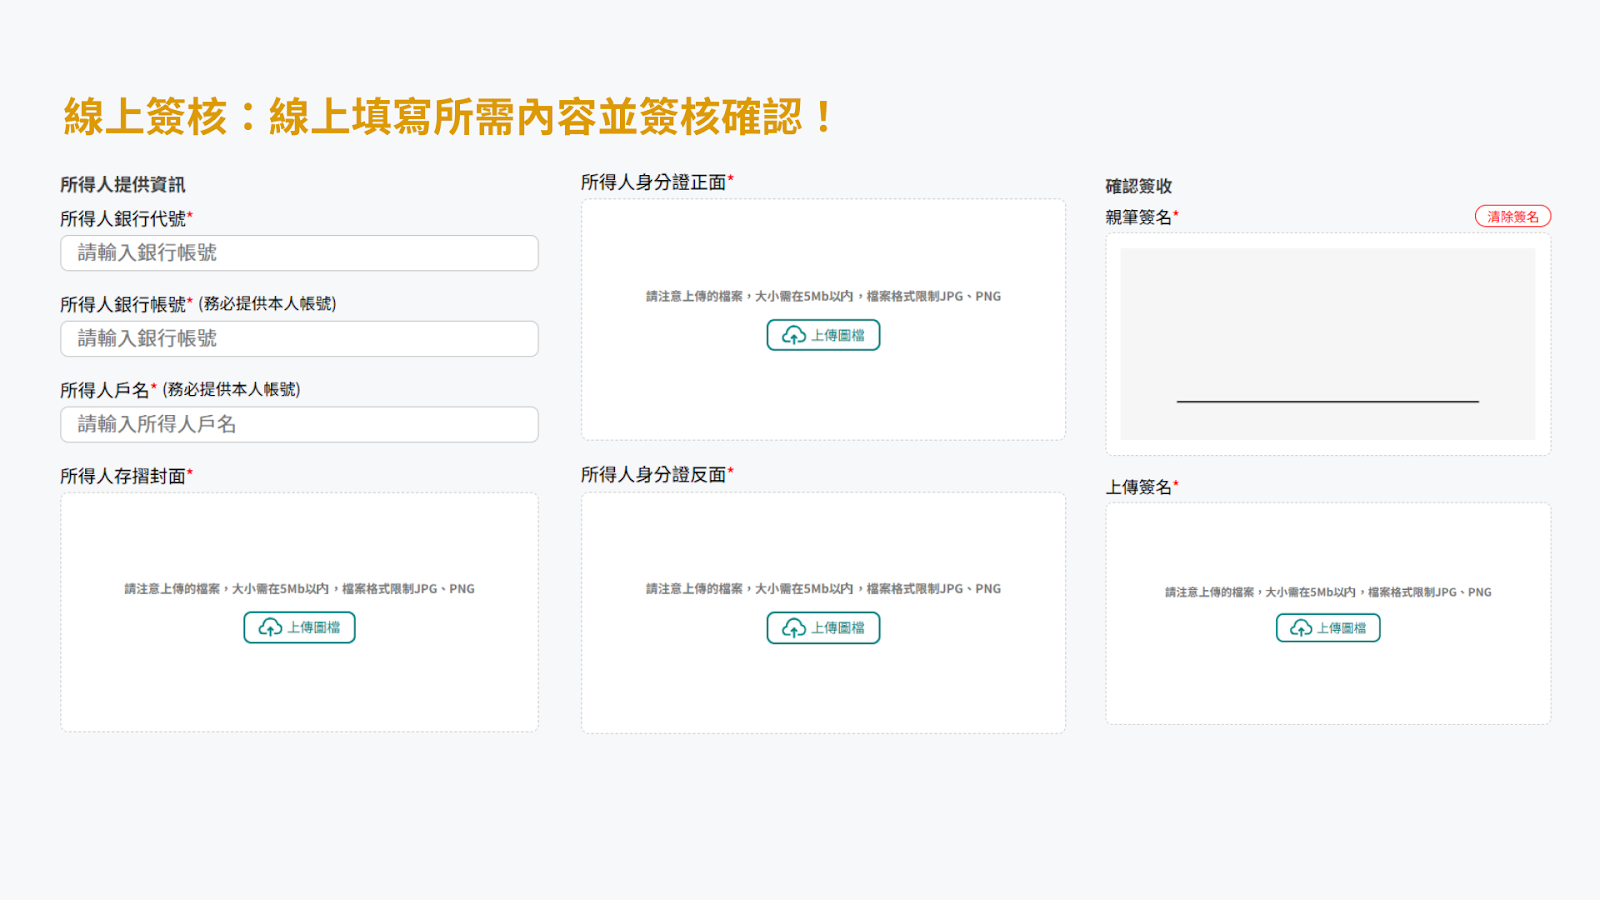The image size is (1600, 900).
Task: Click the 清除簽名 button
Action: 1513,216
